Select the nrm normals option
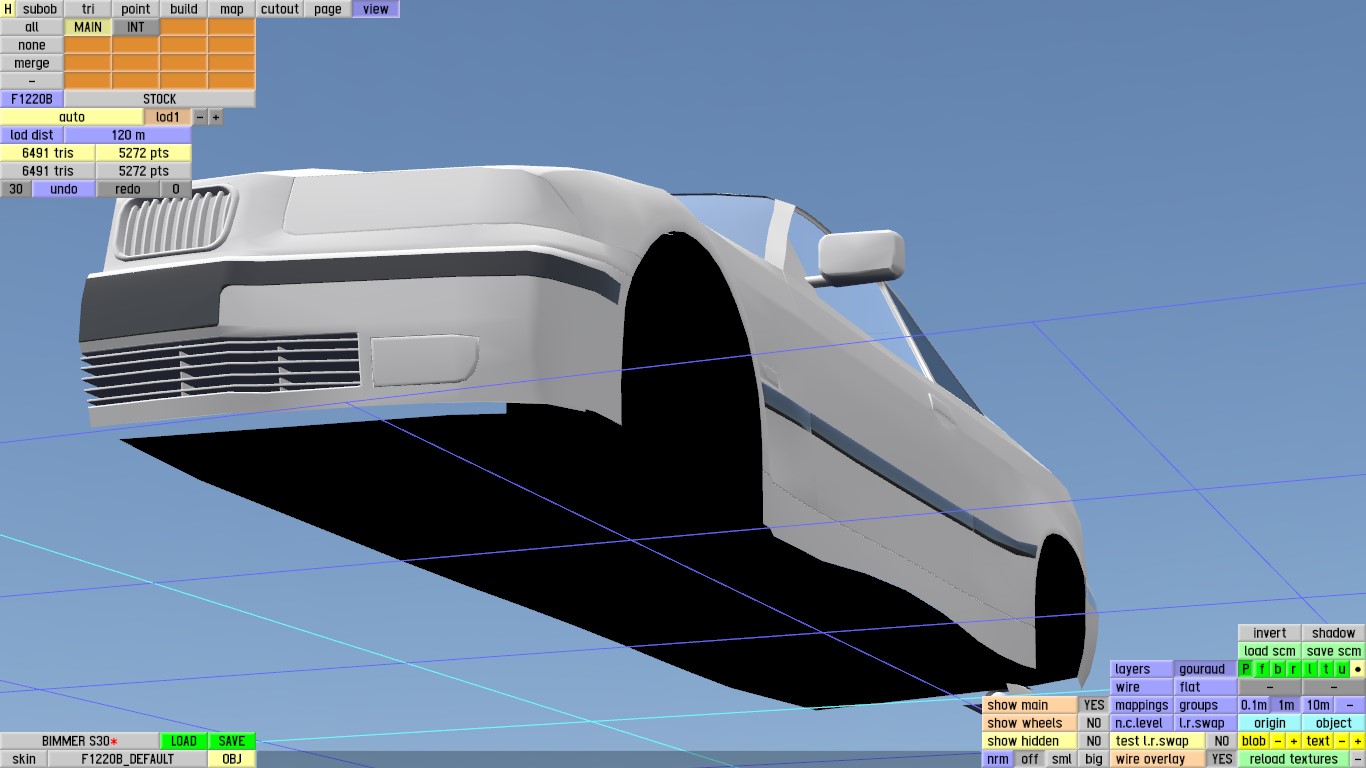1366x768 pixels. click(x=998, y=759)
